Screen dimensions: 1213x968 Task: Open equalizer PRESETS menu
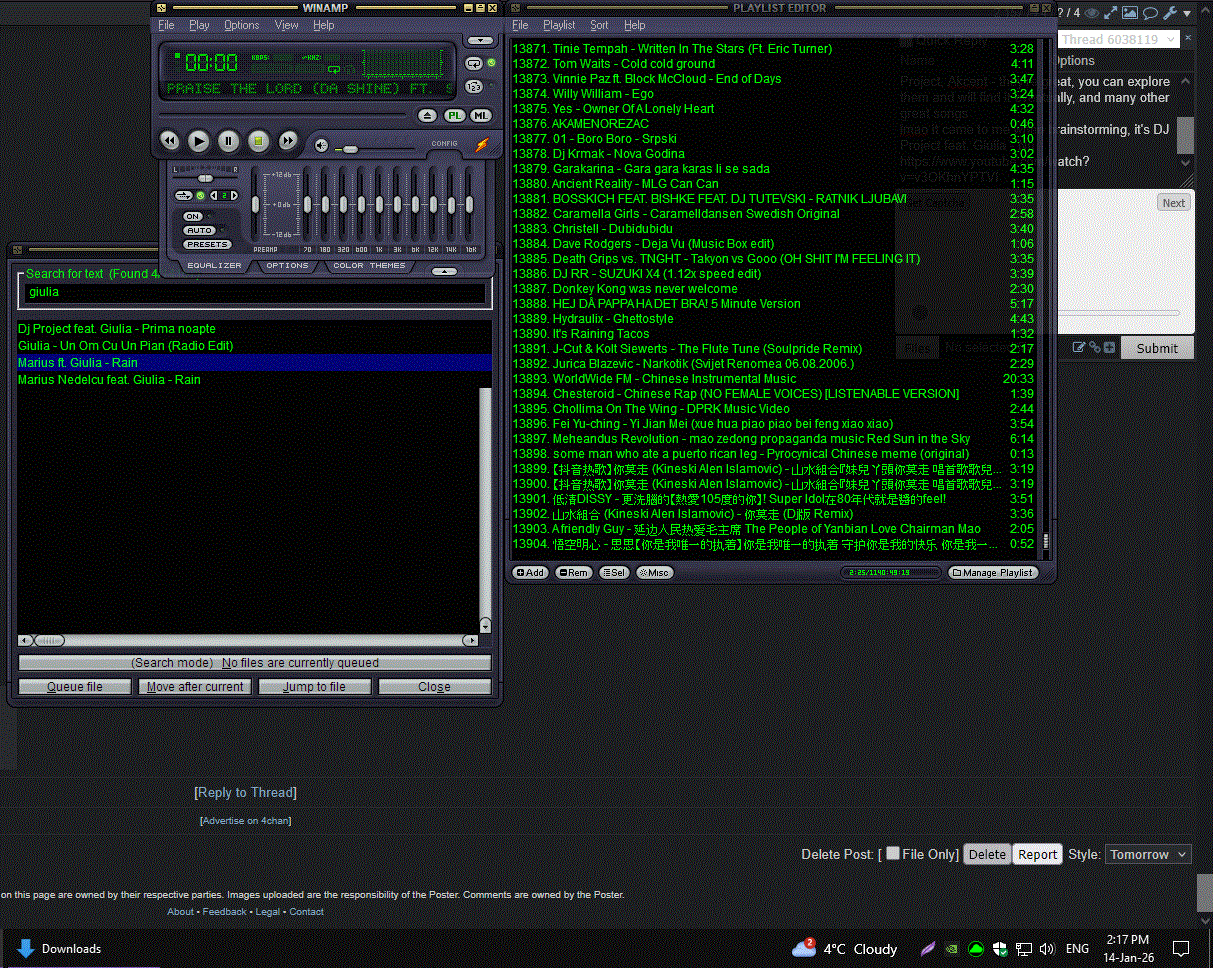207,244
